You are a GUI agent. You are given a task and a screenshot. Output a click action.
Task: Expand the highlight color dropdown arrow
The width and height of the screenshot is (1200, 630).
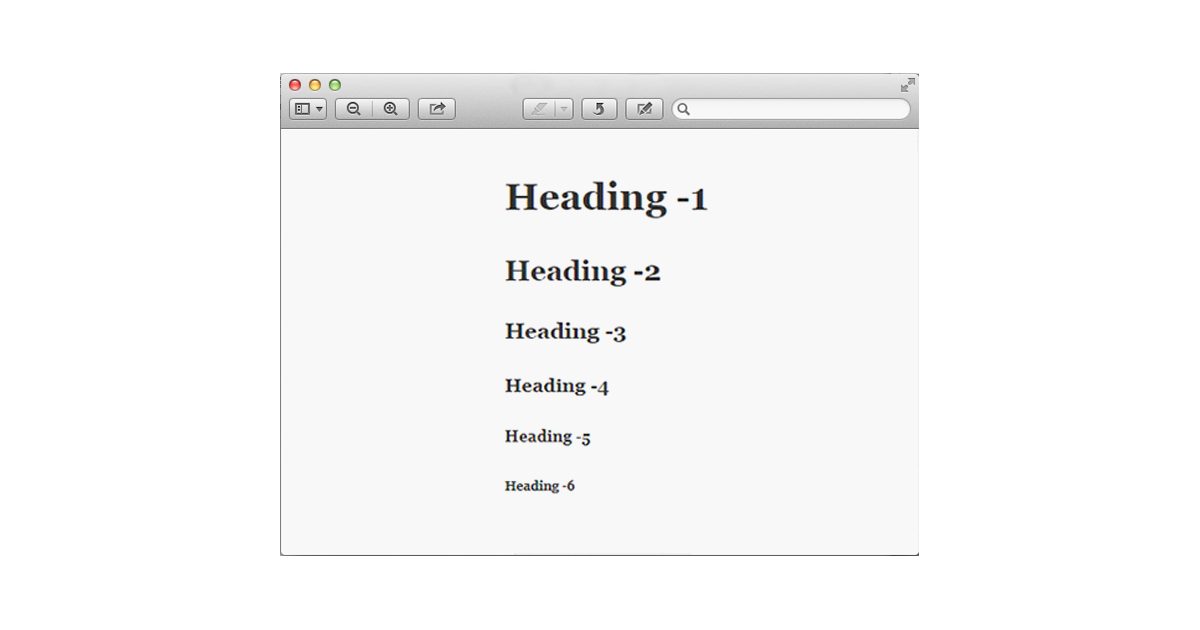click(x=564, y=109)
